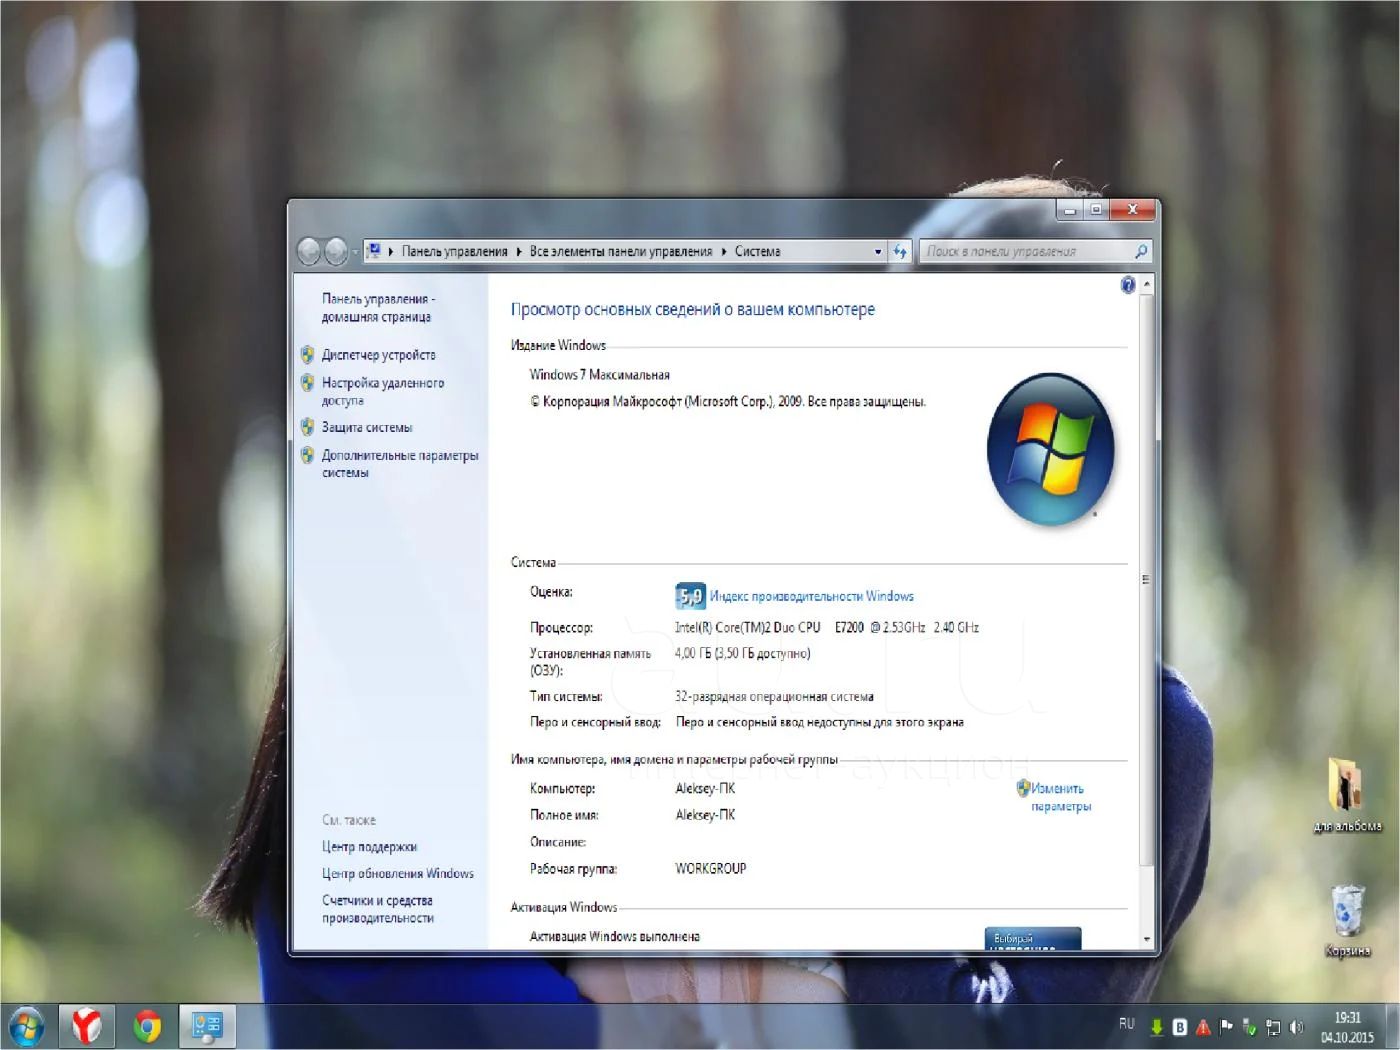Click the scrollbar up arrow
The width and height of the screenshot is (1400, 1050).
1147,285
